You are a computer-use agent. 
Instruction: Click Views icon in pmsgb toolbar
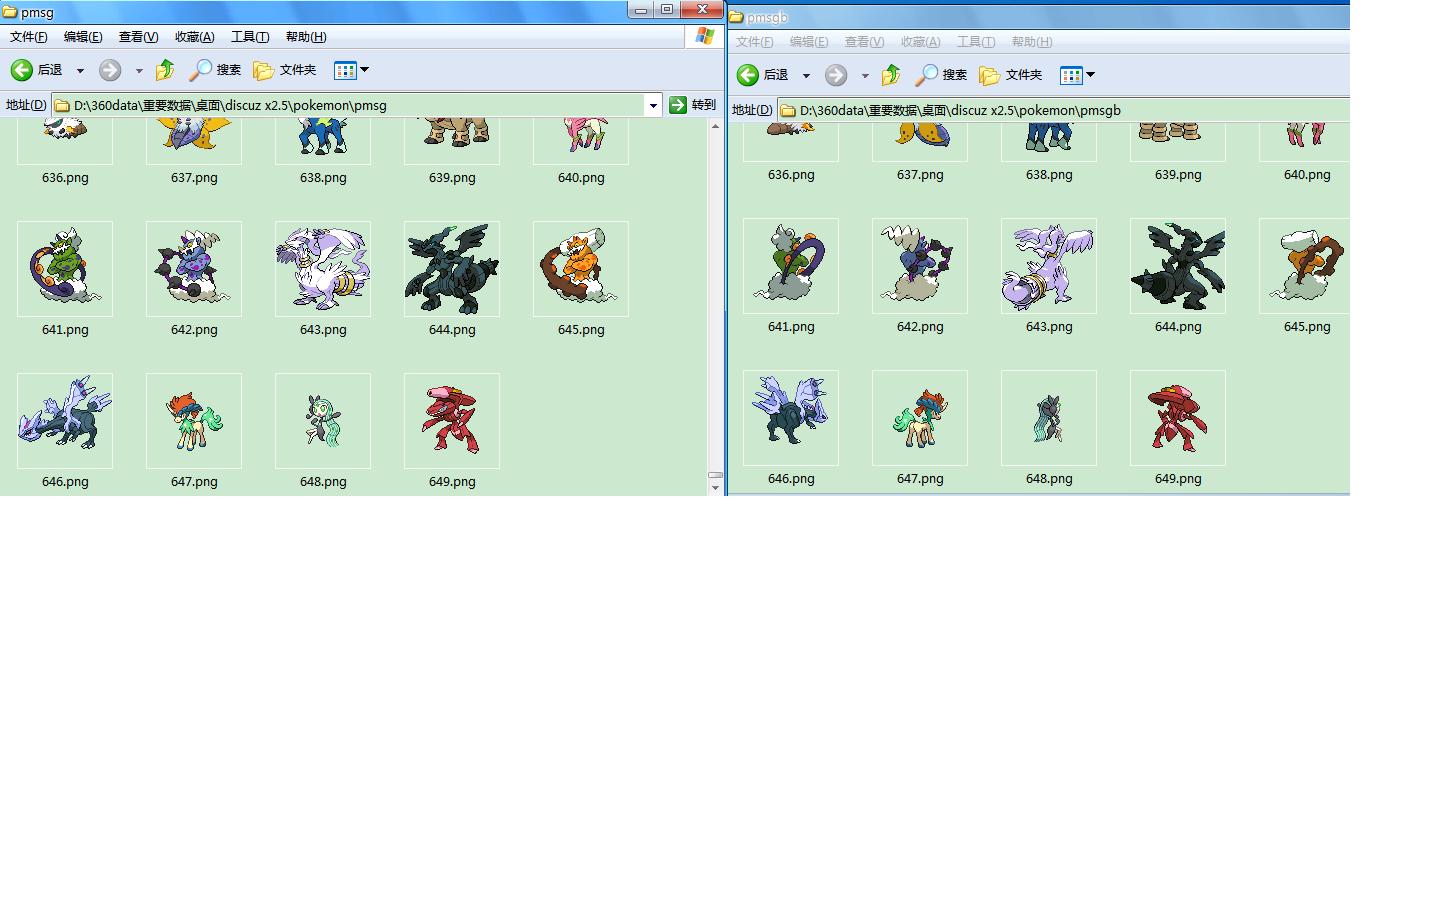[1071, 75]
